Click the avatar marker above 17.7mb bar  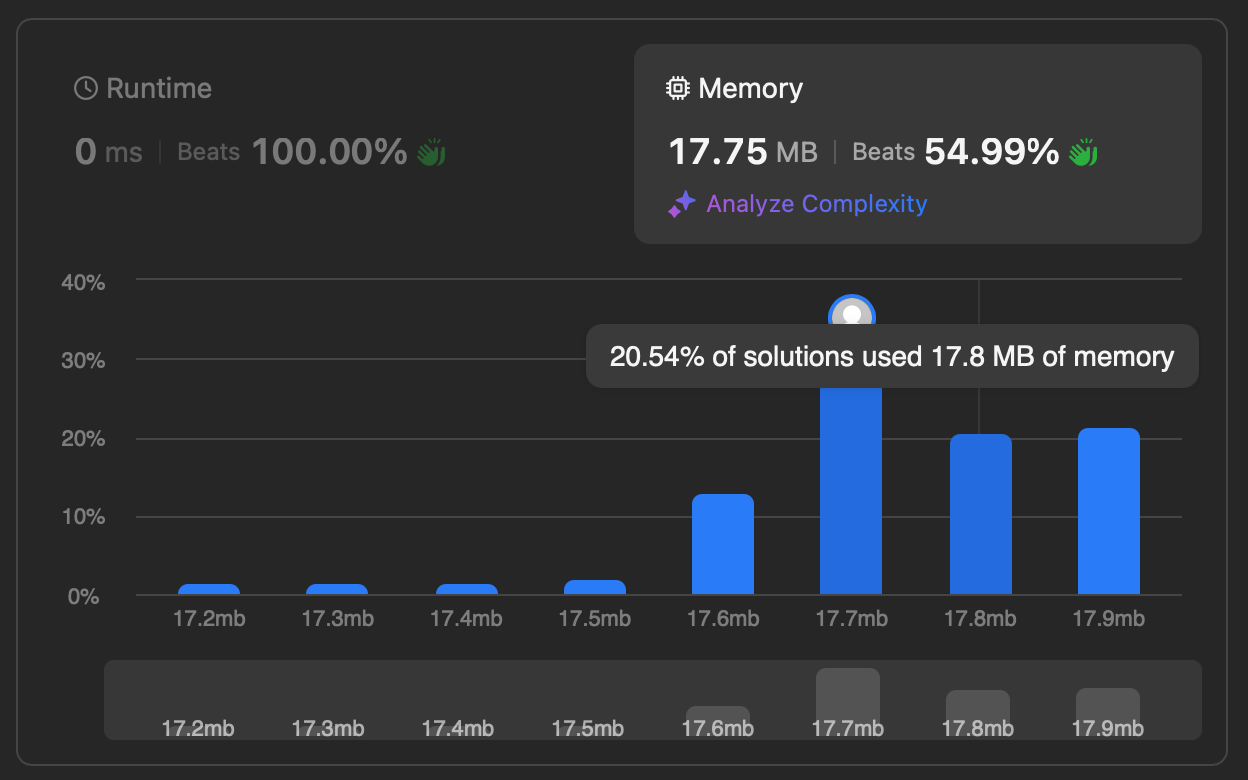(852, 312)
